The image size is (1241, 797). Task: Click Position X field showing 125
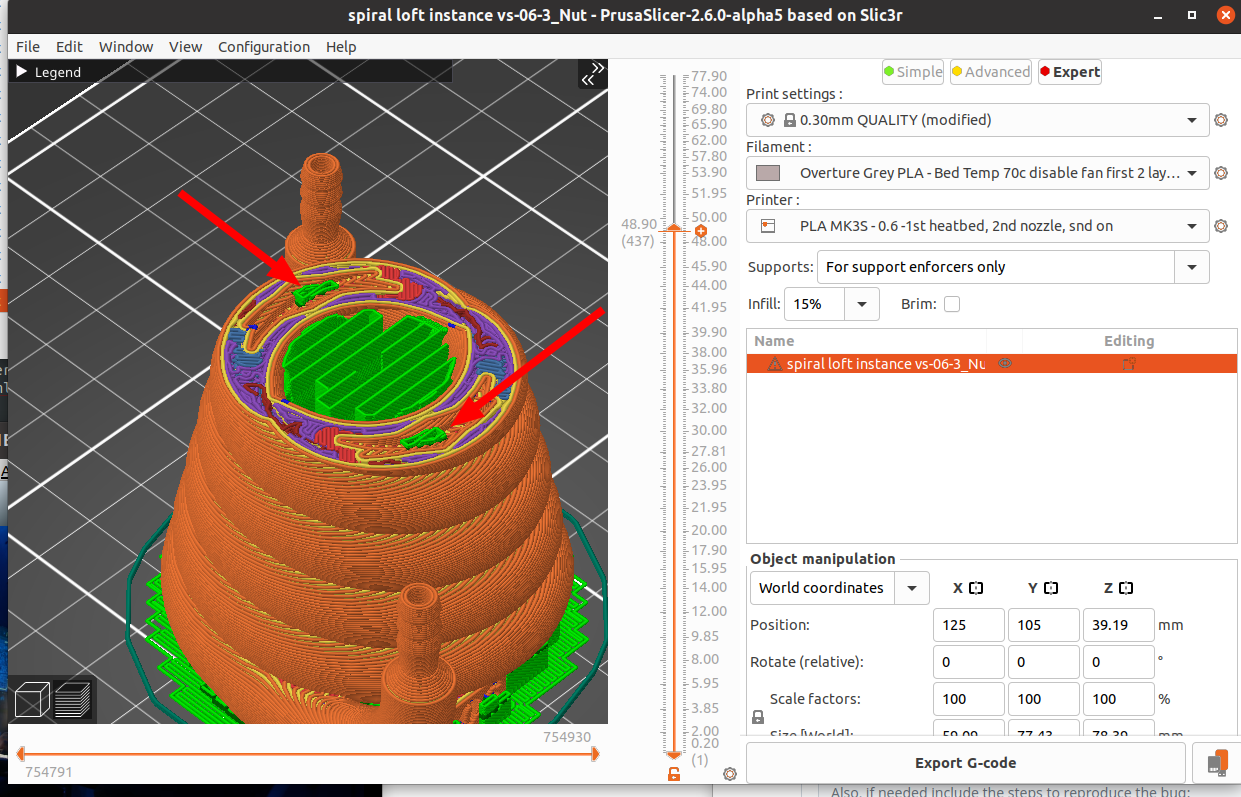(x=968, y=625)
